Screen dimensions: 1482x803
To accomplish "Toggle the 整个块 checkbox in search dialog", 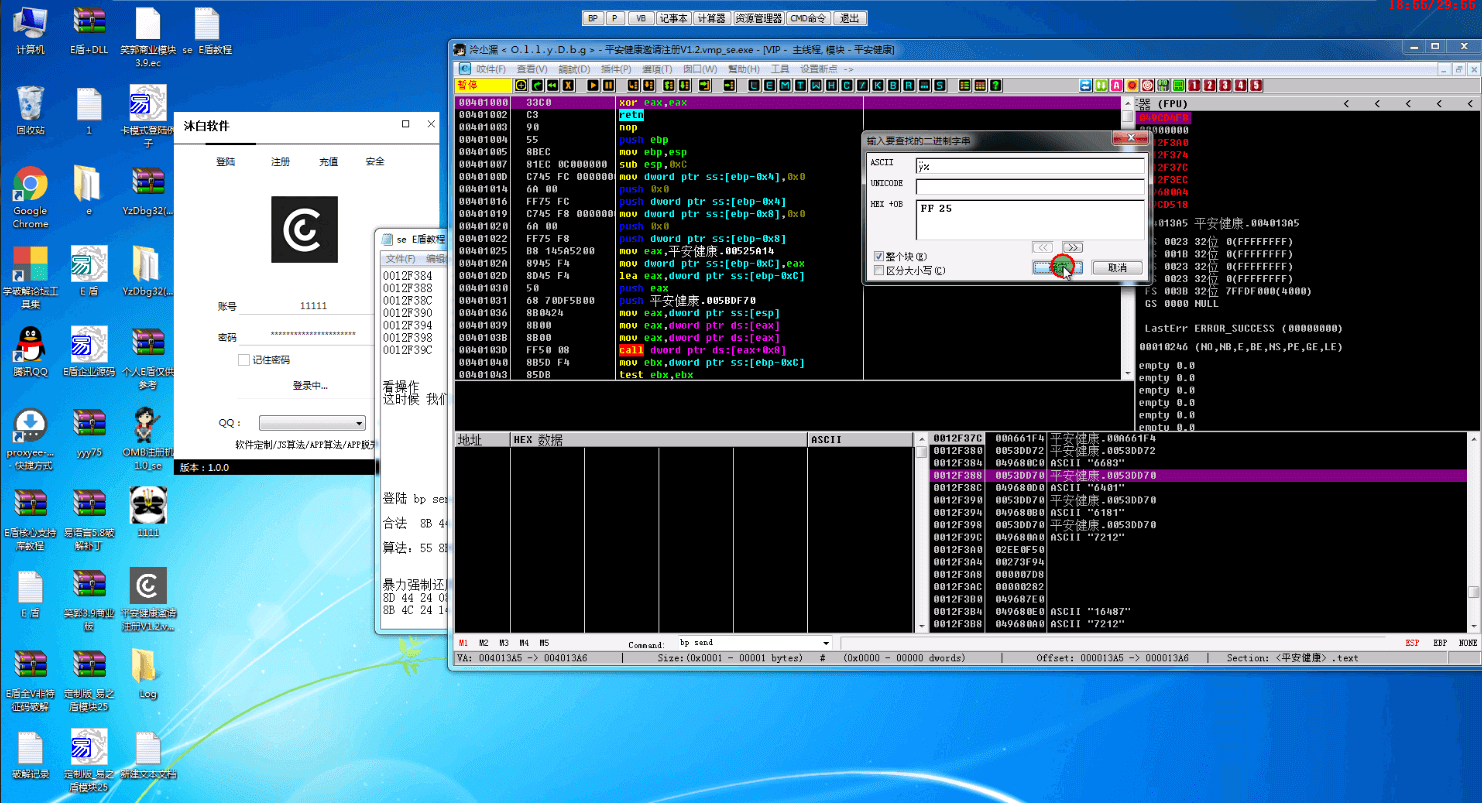I will pos(879,257).
